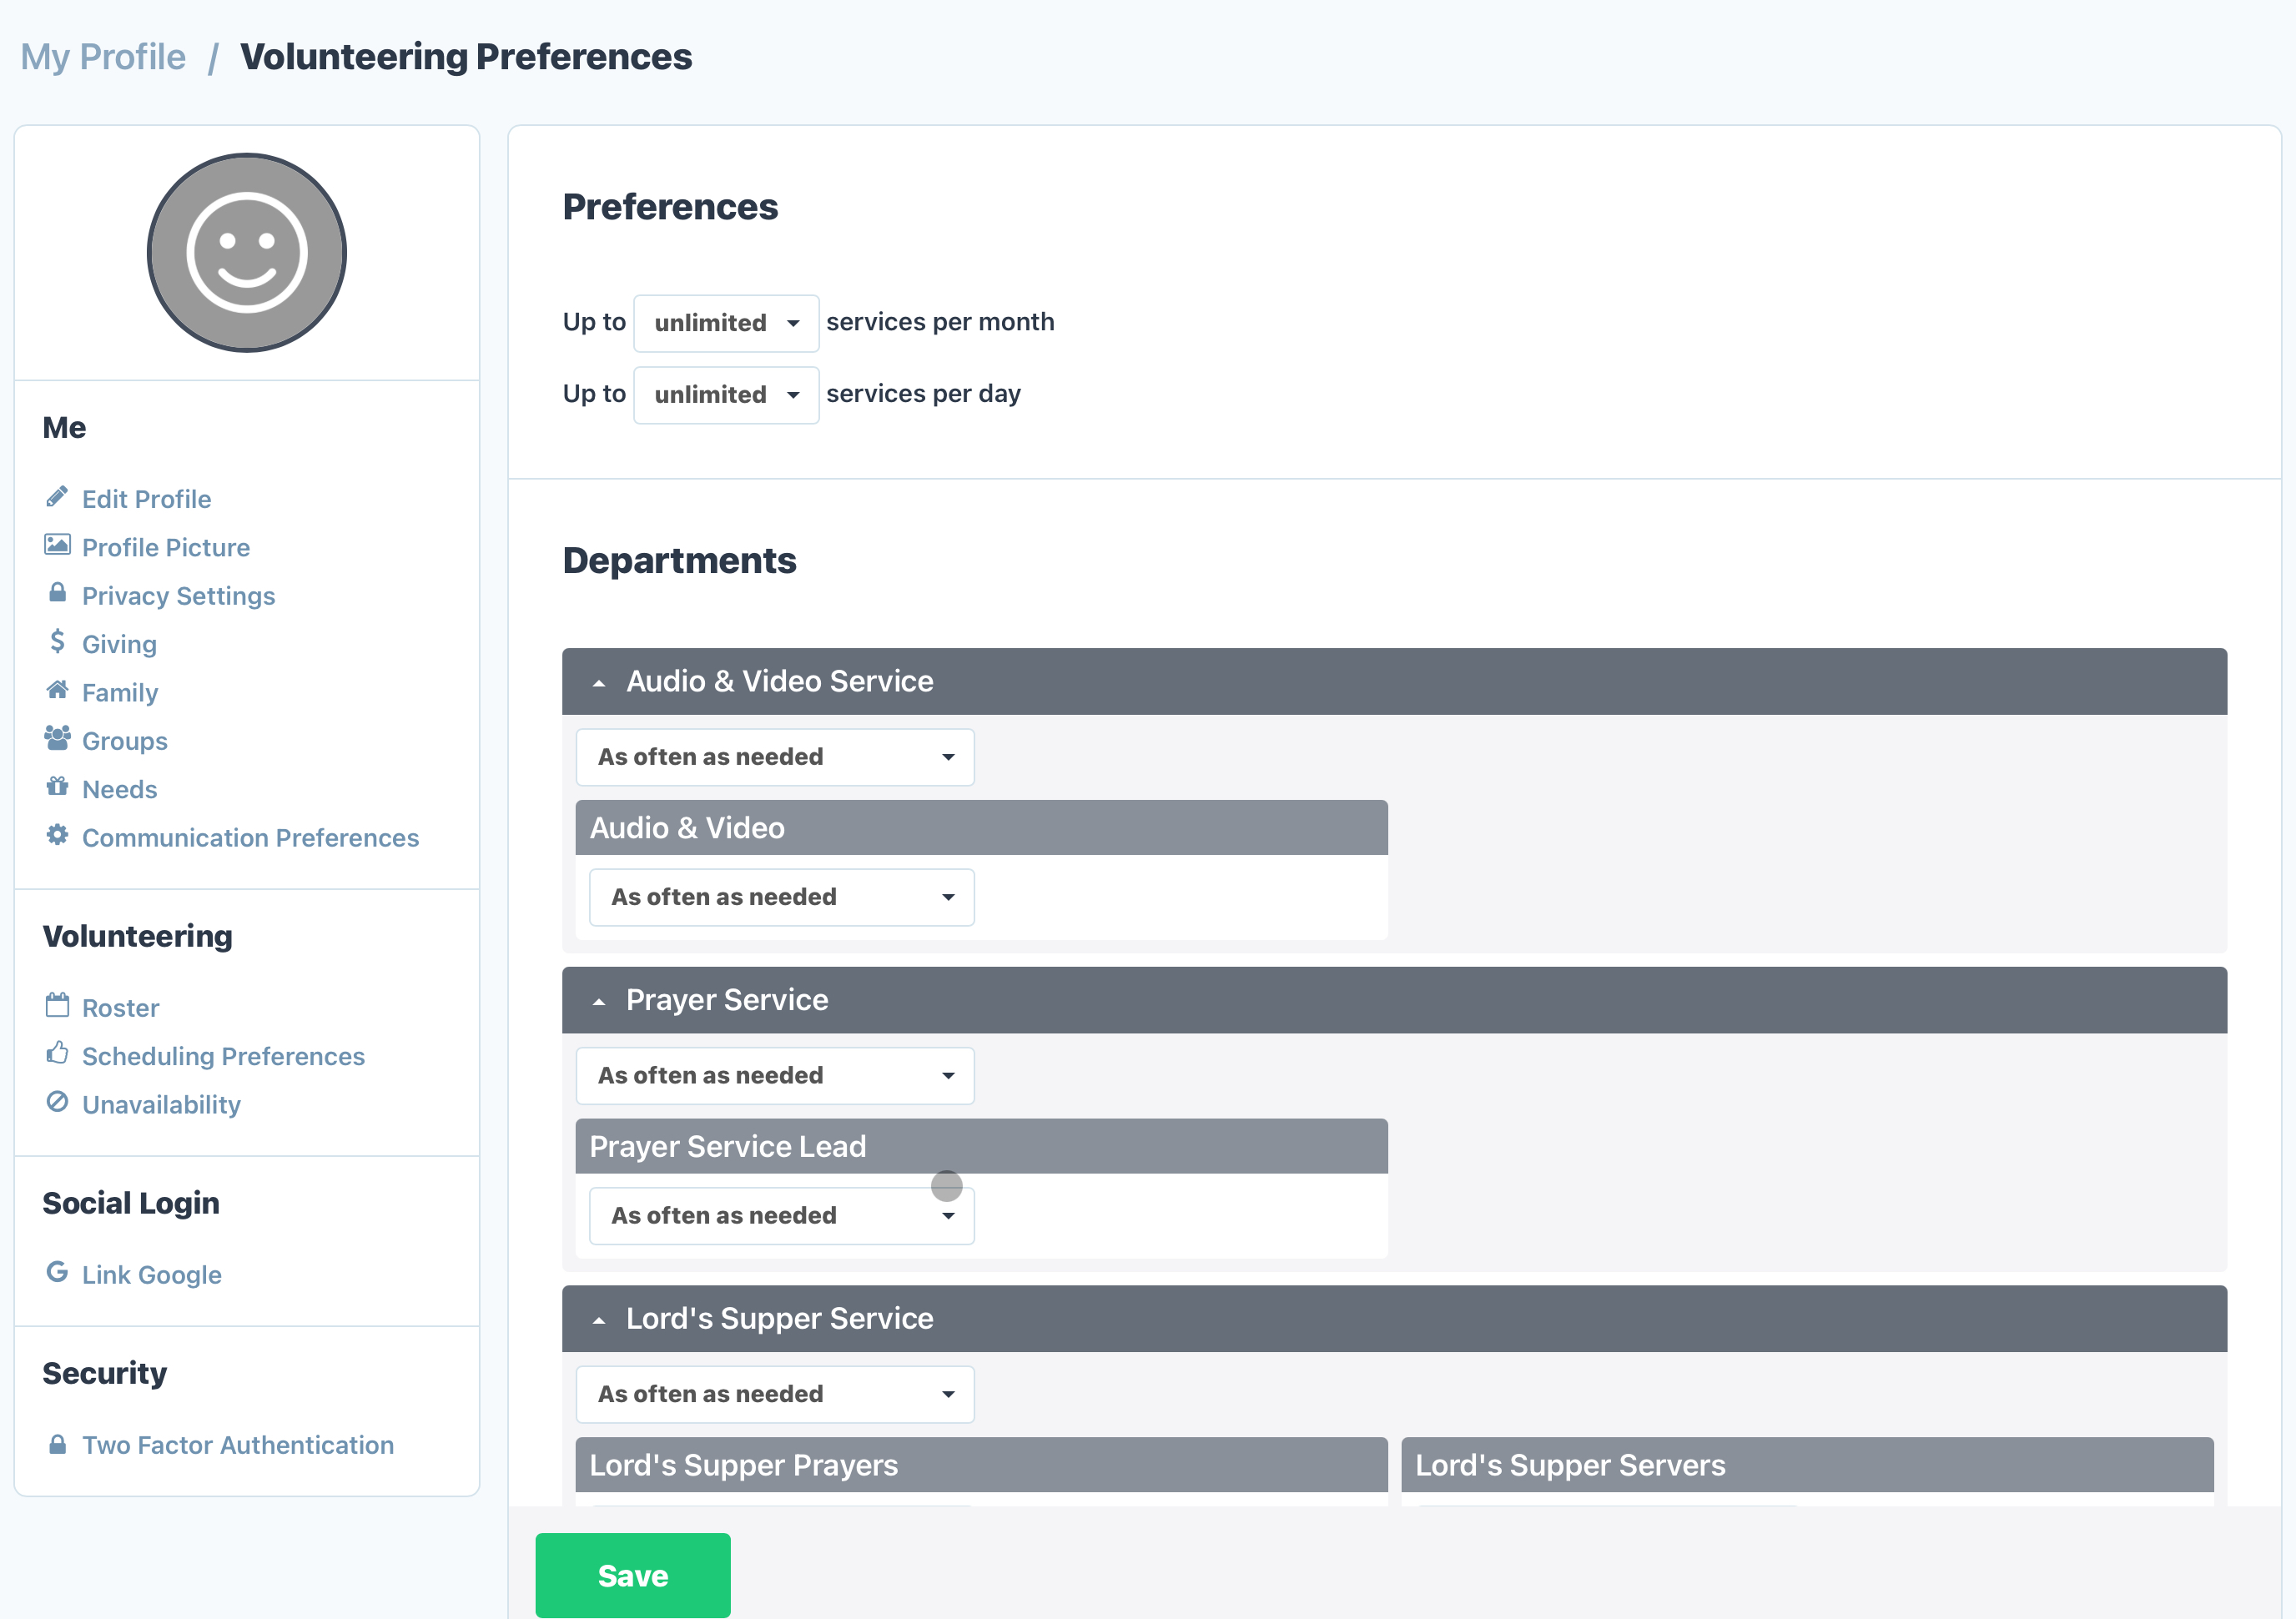Click the house icon beside Family

(x=57, y=690)
